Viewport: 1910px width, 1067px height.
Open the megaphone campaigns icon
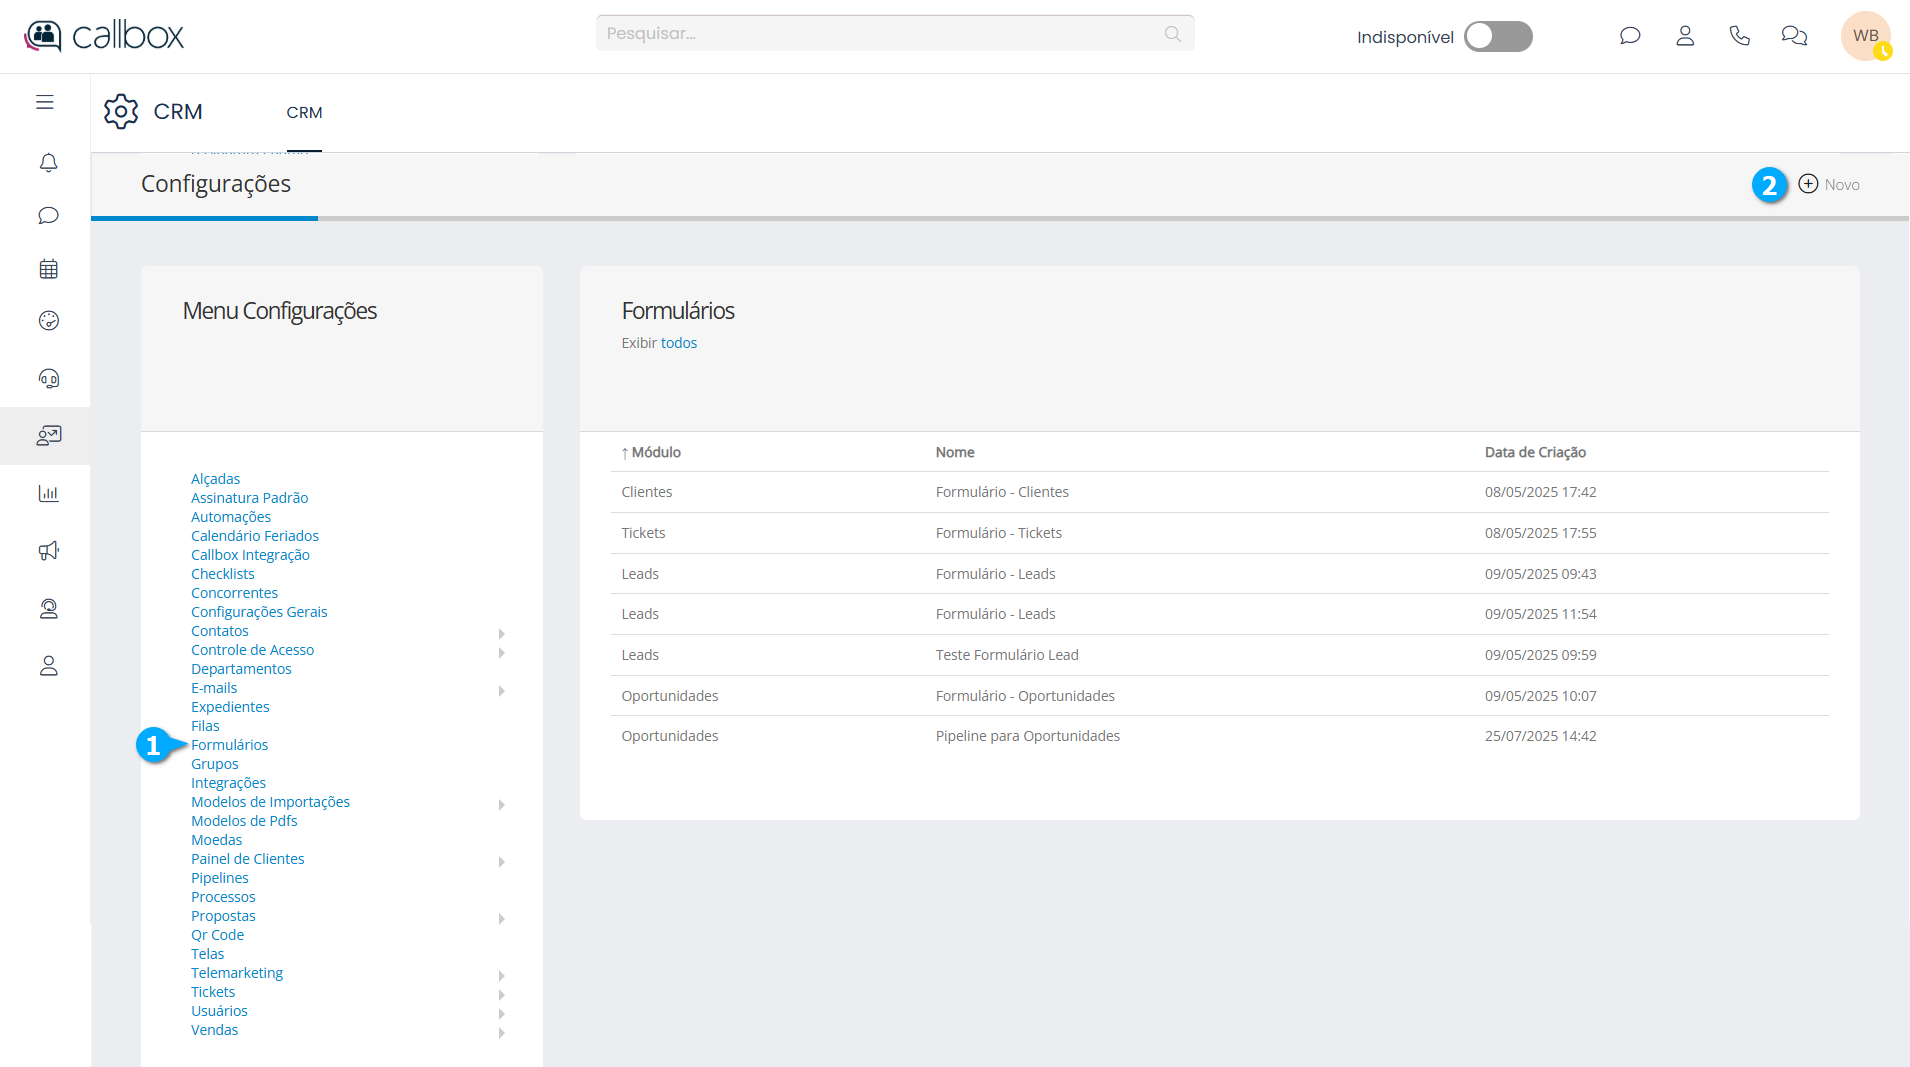[x=48, y=551]
